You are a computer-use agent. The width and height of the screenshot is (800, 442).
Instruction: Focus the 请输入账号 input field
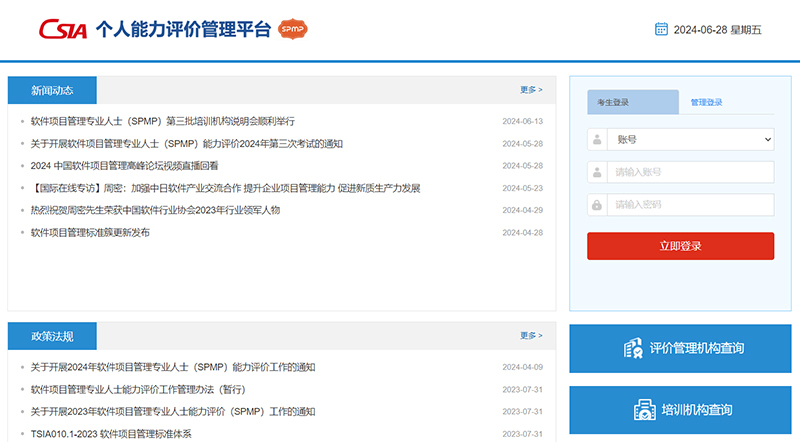[x=690, y=172]
